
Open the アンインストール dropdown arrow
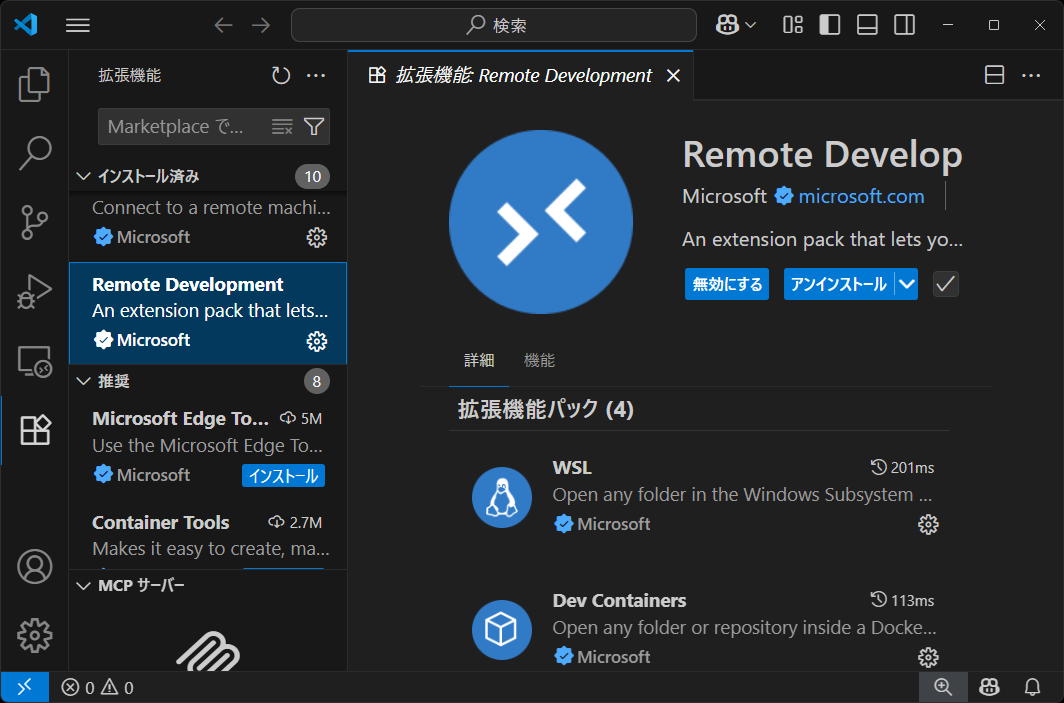pos(907,284)
